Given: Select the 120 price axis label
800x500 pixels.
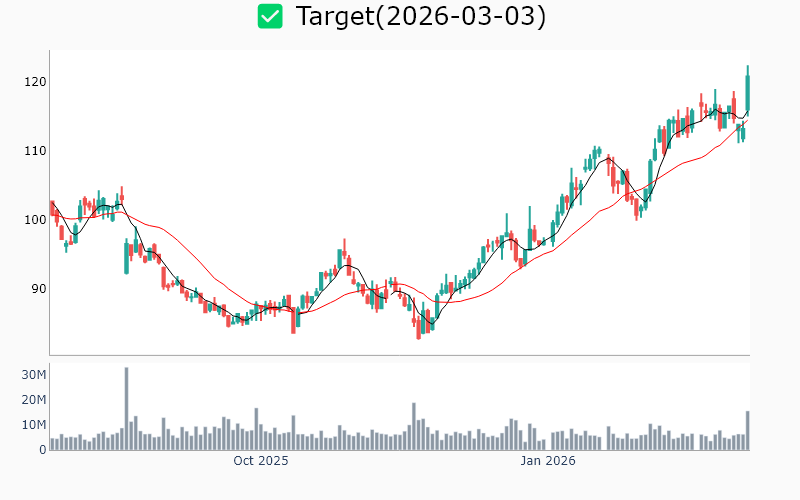Looking at the screenshot, I should tap(34, 81).
